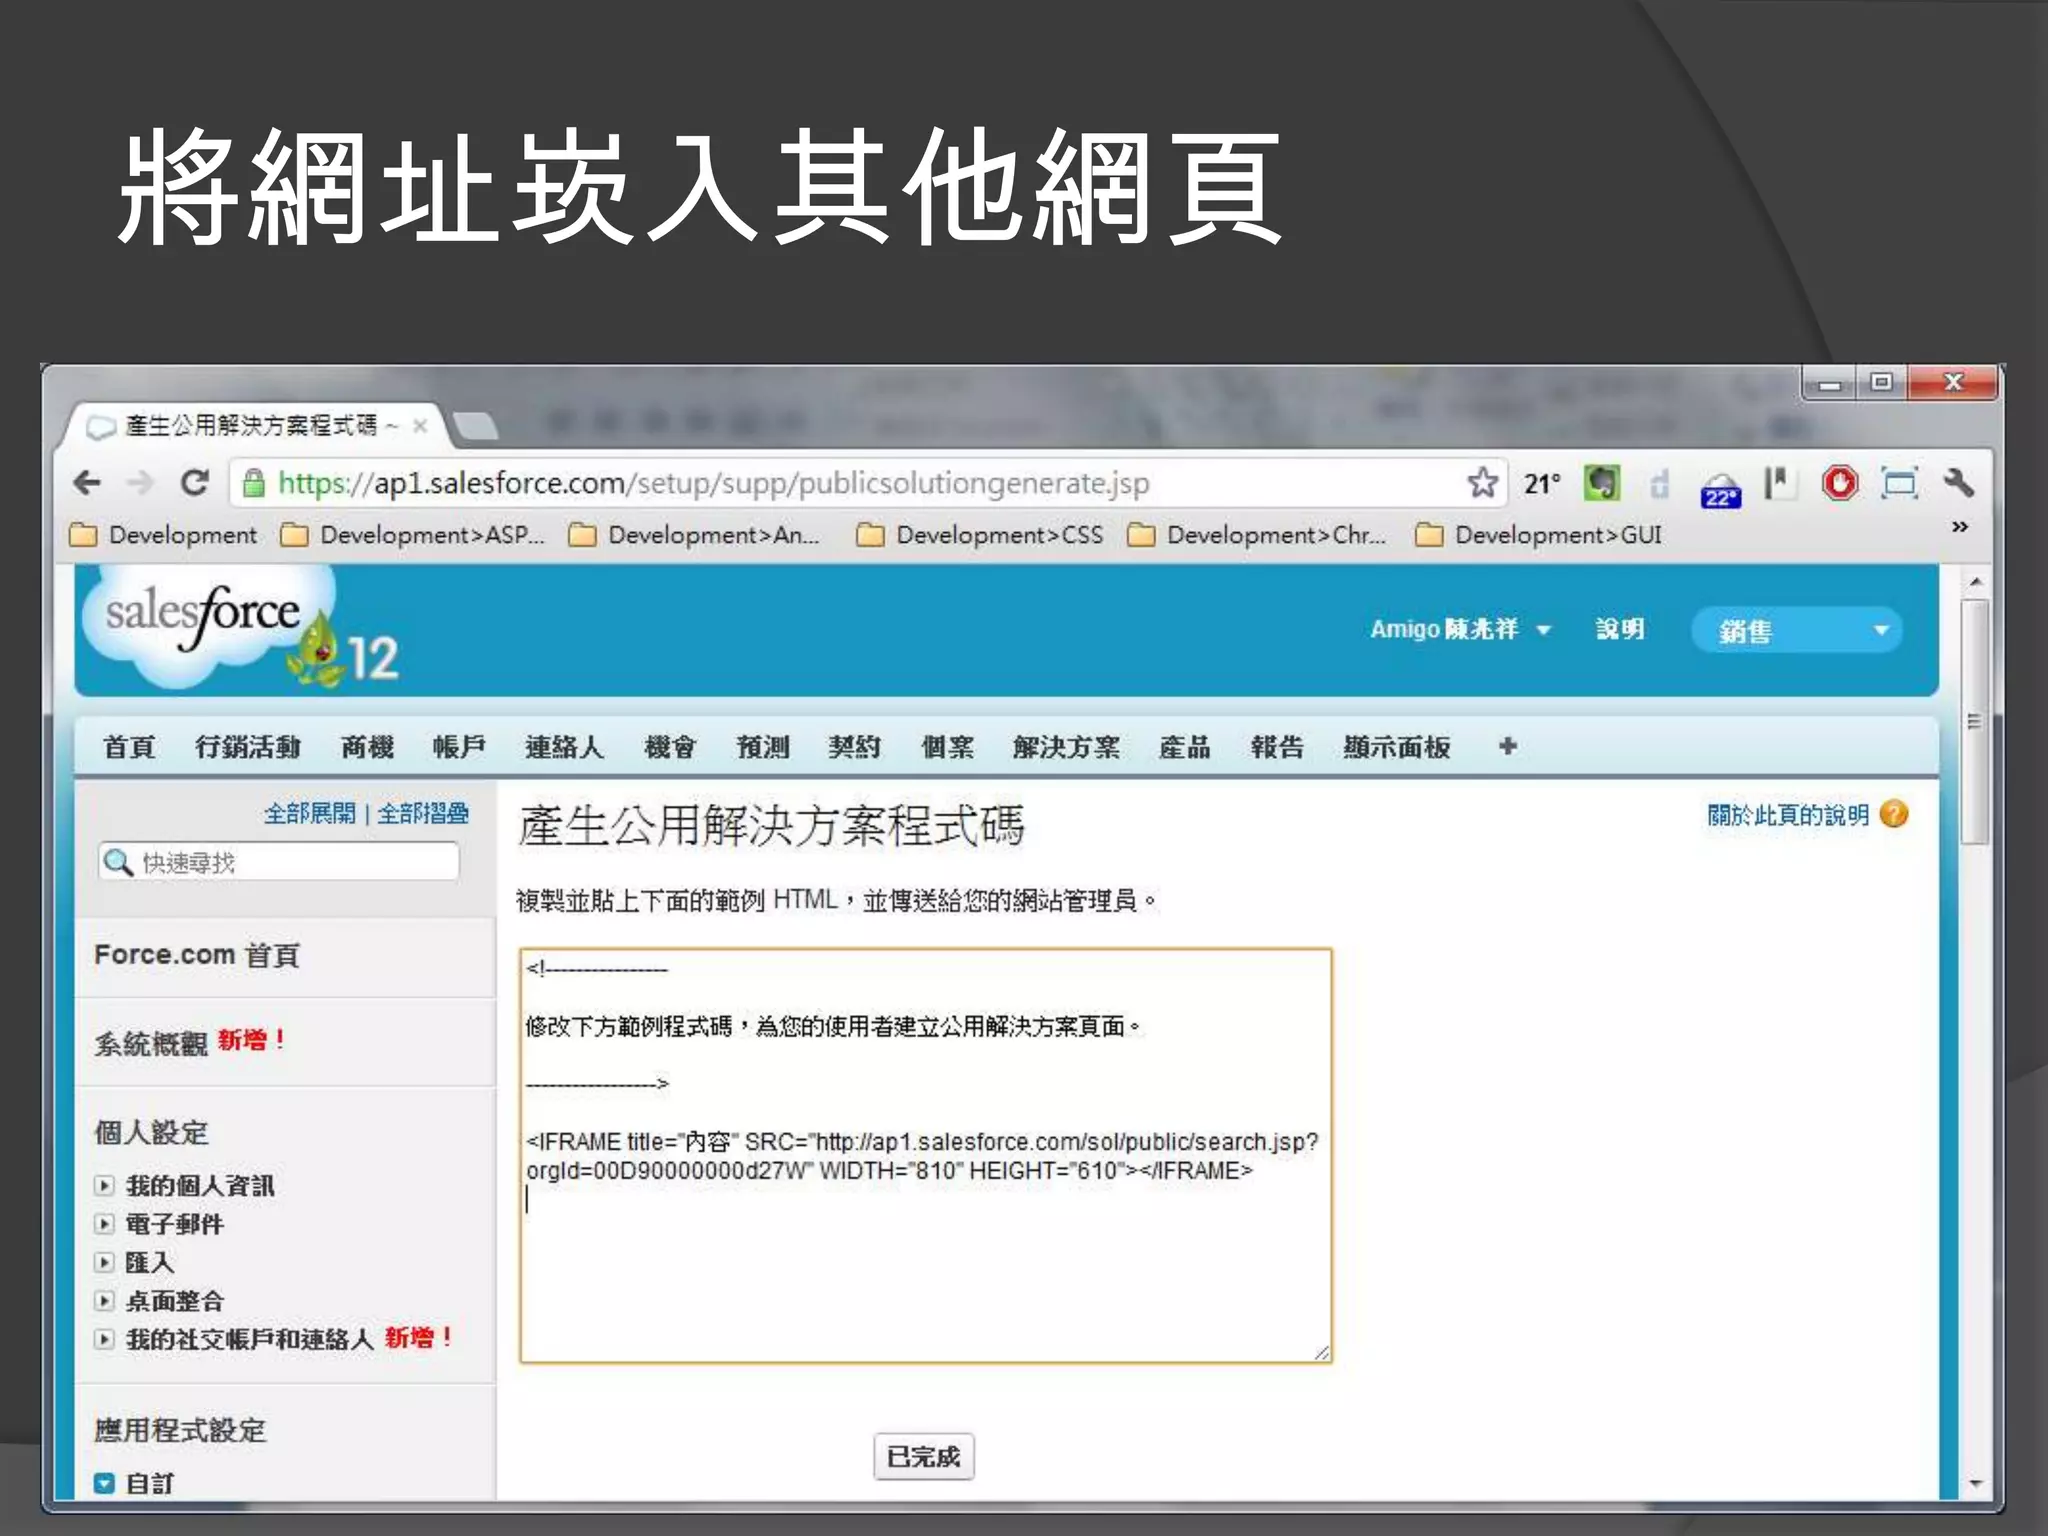Open the 解決方案 tab
The height and width of the screenshot is (1536, 2048).
pos(1066,747)
